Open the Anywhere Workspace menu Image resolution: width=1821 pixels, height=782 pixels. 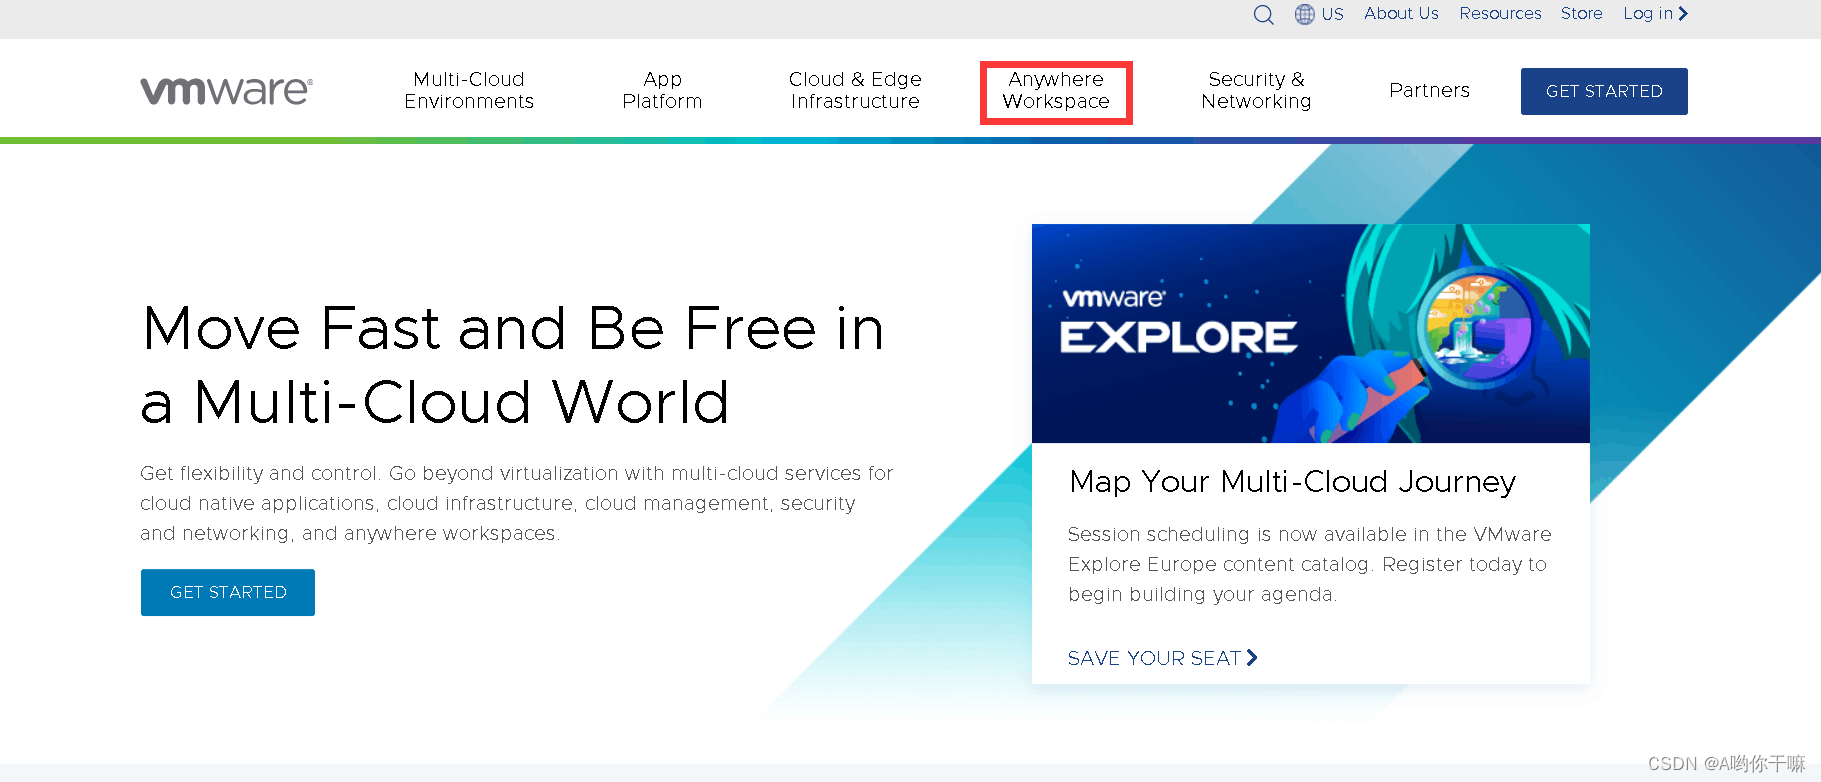pos(1056,91)
